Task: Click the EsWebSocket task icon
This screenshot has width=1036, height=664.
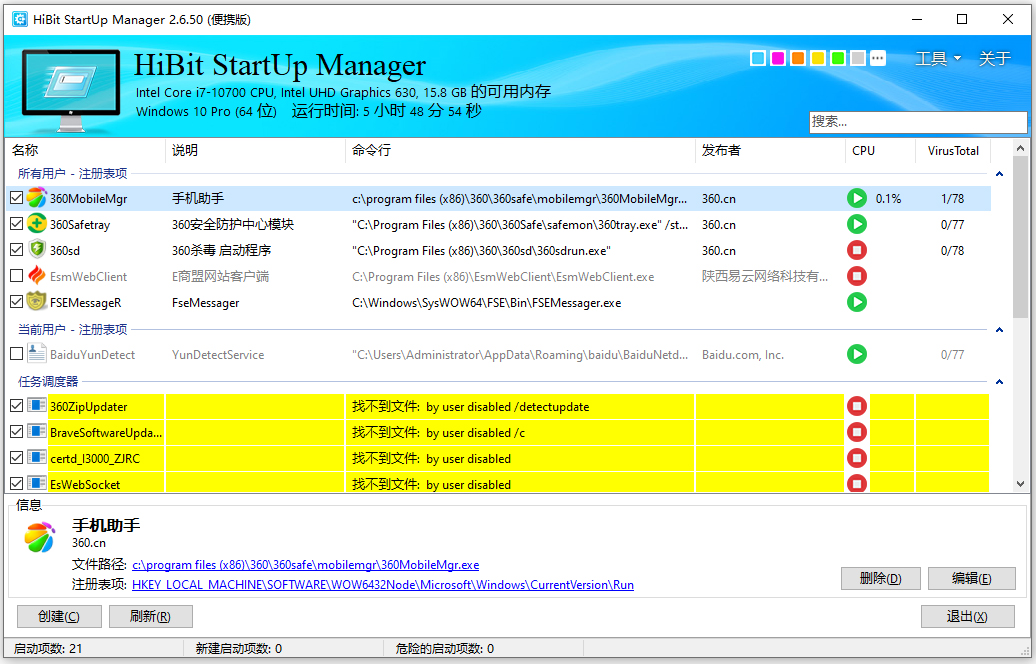Action: coord(37,484)
